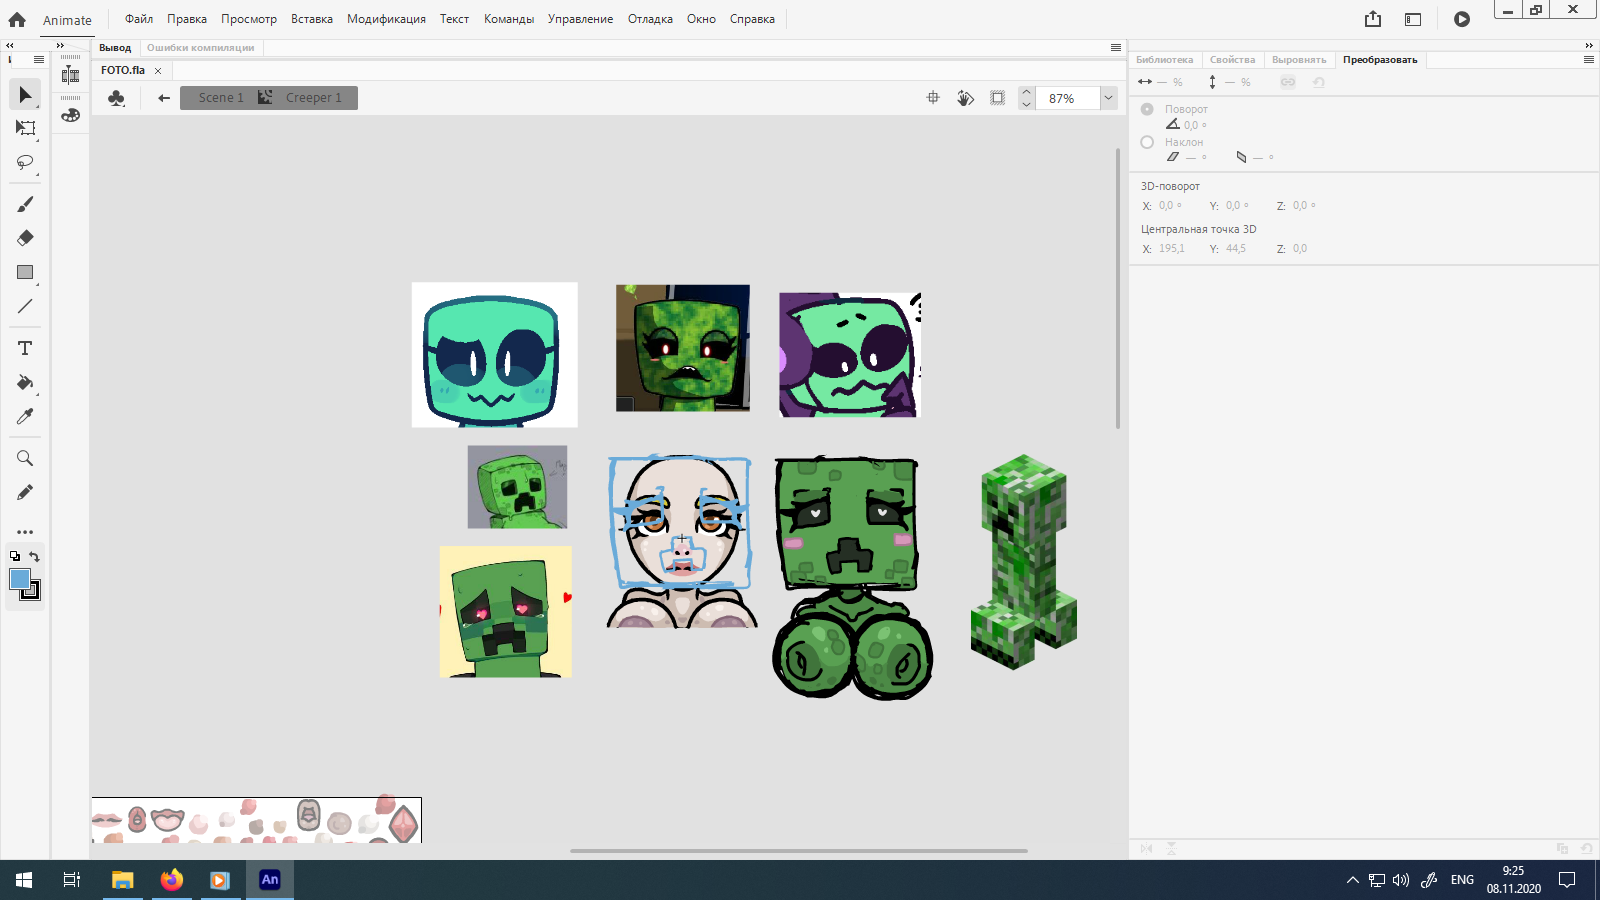
Task: Select the Paint Bucket tool
Action: (x=25, y=382)
